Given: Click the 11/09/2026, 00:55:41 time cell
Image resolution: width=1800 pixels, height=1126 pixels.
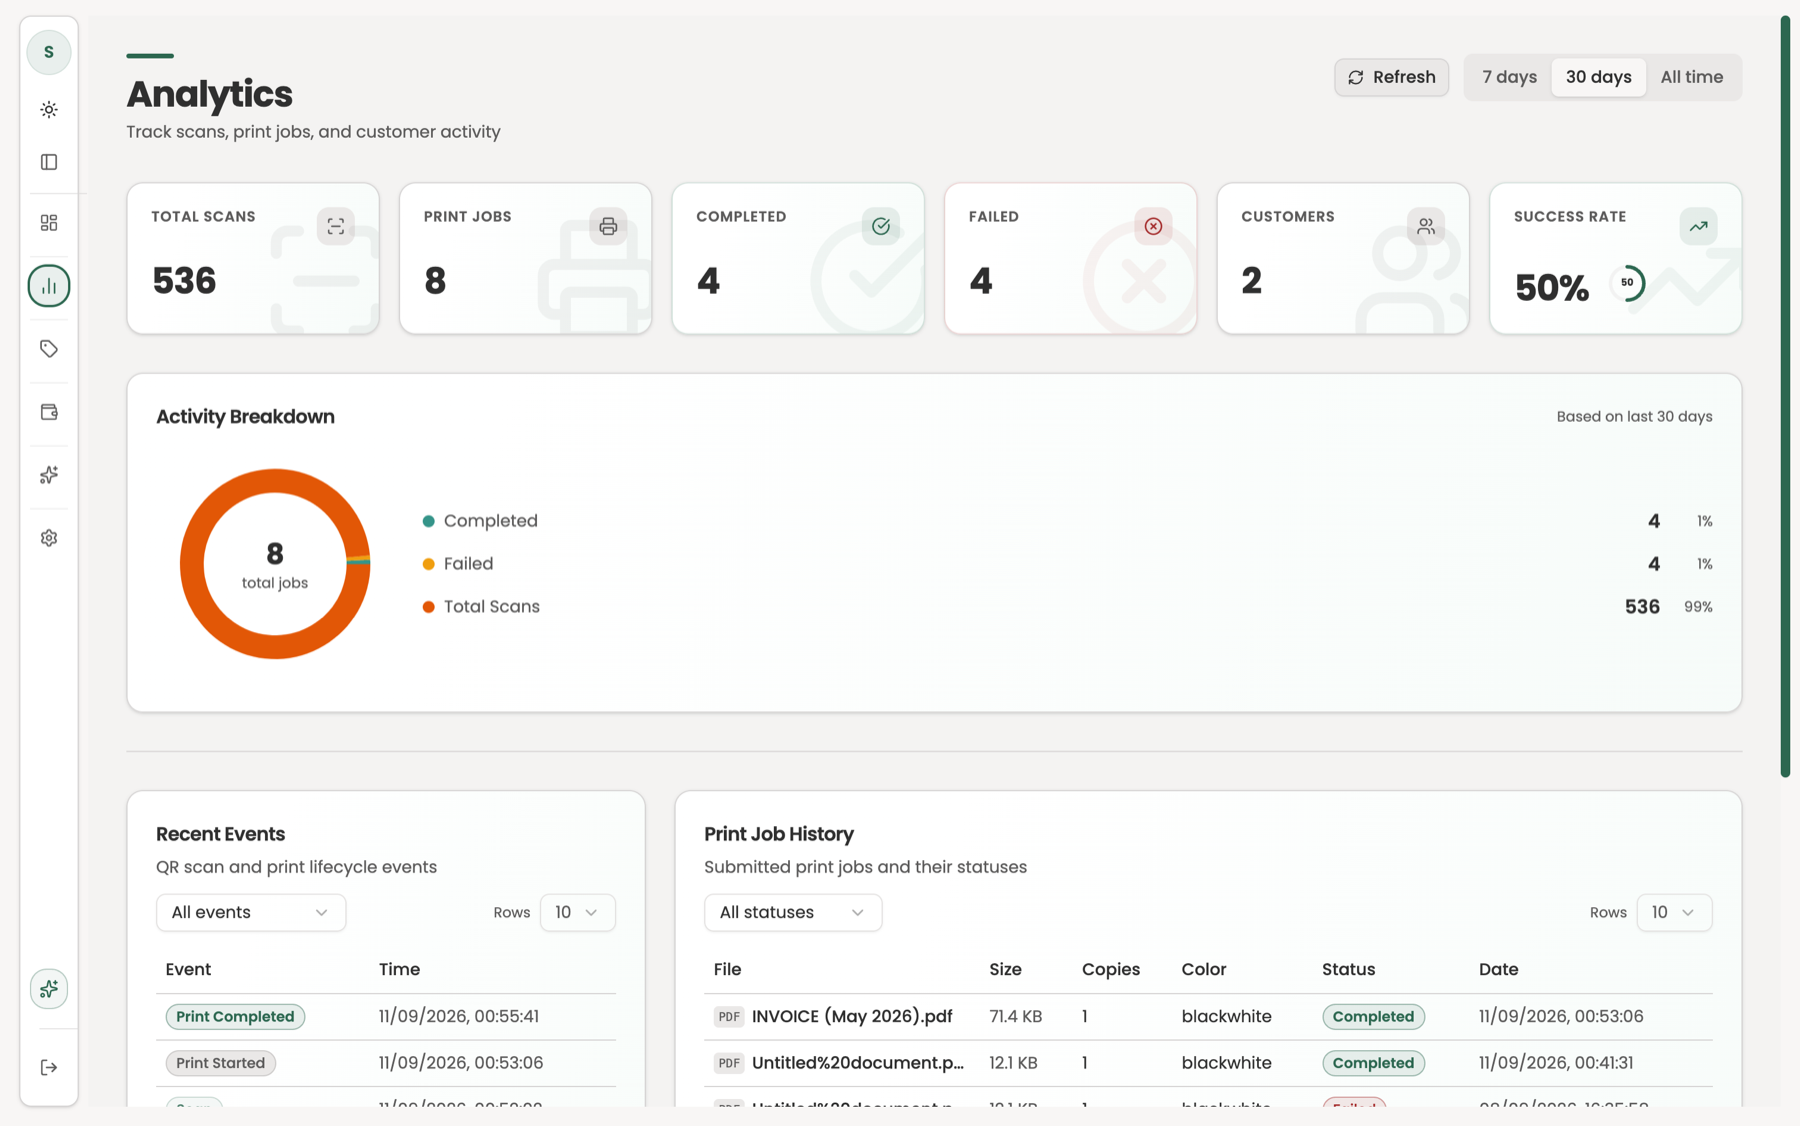Looking at the screenshot, I should (458, 1017).
